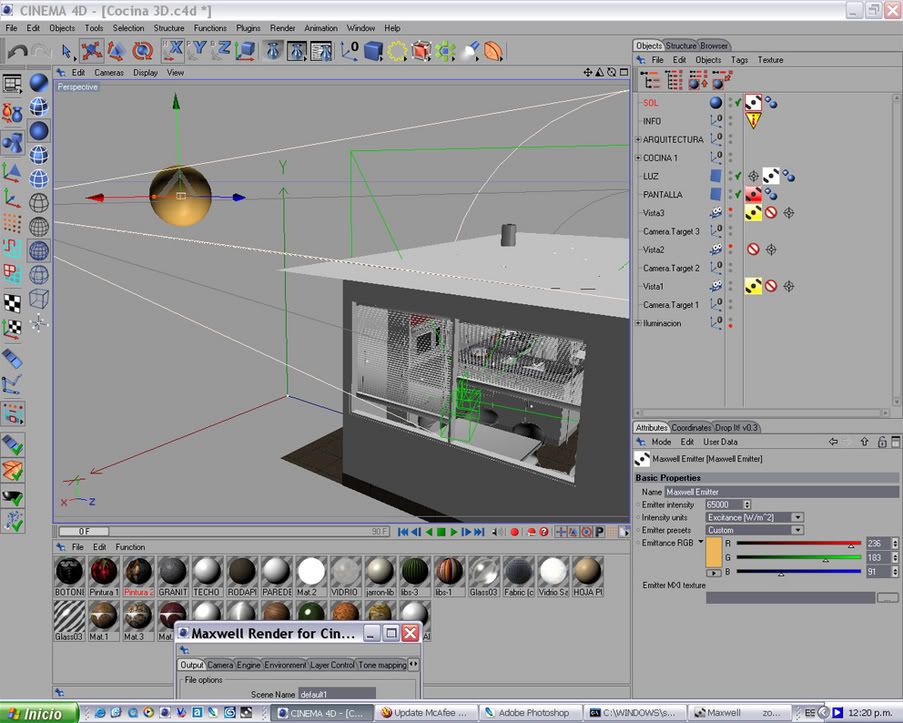Click the Light object icon in toolbar

point(470,51)
